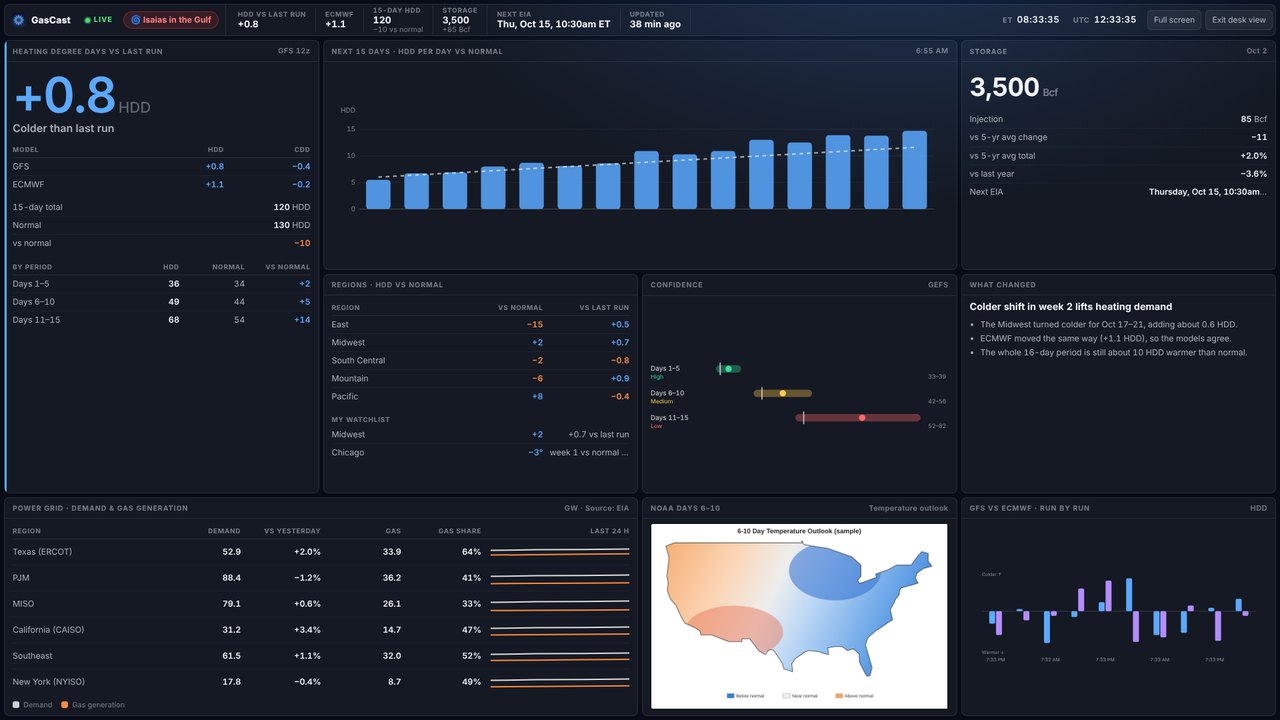Select the Days 1–5 period row
The width and height of the screenshot is (1280, 720).
[161, 284]
